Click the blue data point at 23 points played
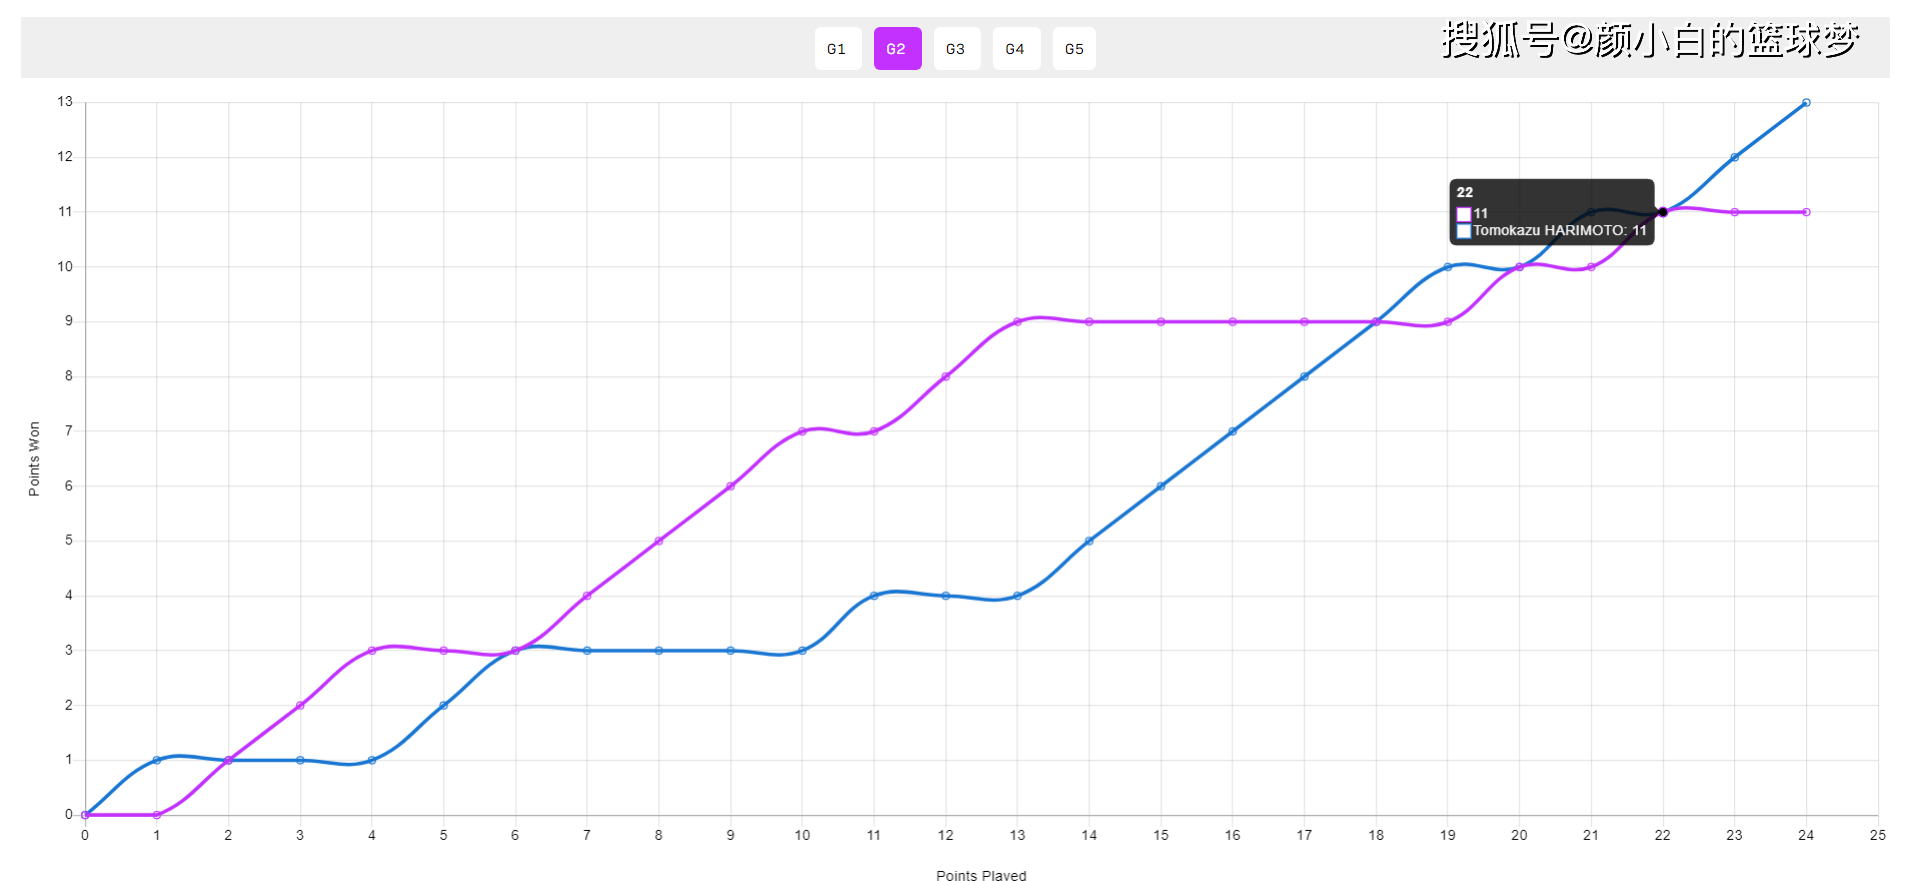Viewport: 1908px width, 881px height. coord(1735,157)
